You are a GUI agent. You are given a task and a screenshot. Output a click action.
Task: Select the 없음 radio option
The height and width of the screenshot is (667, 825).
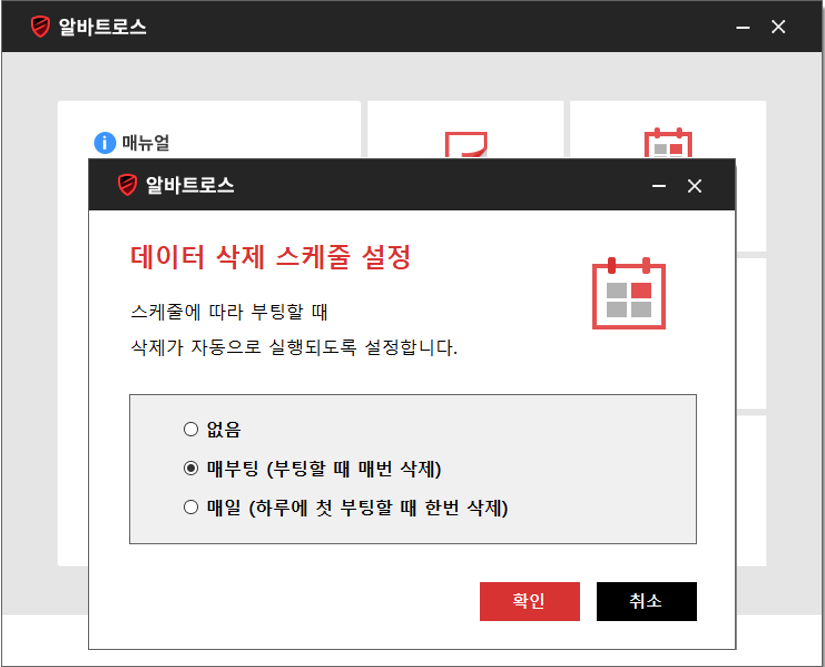pos(191,430)
